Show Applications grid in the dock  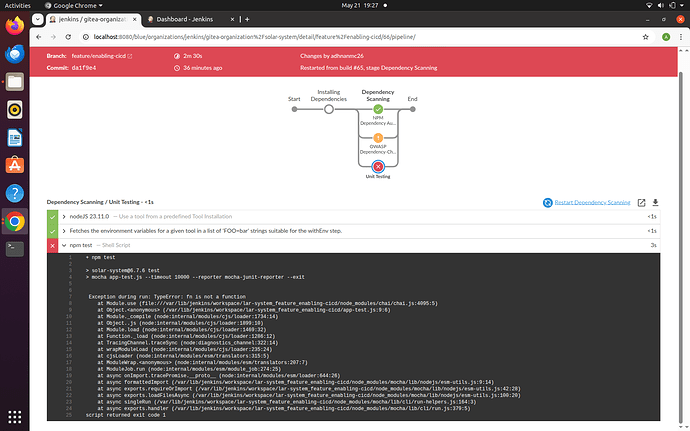15,416
